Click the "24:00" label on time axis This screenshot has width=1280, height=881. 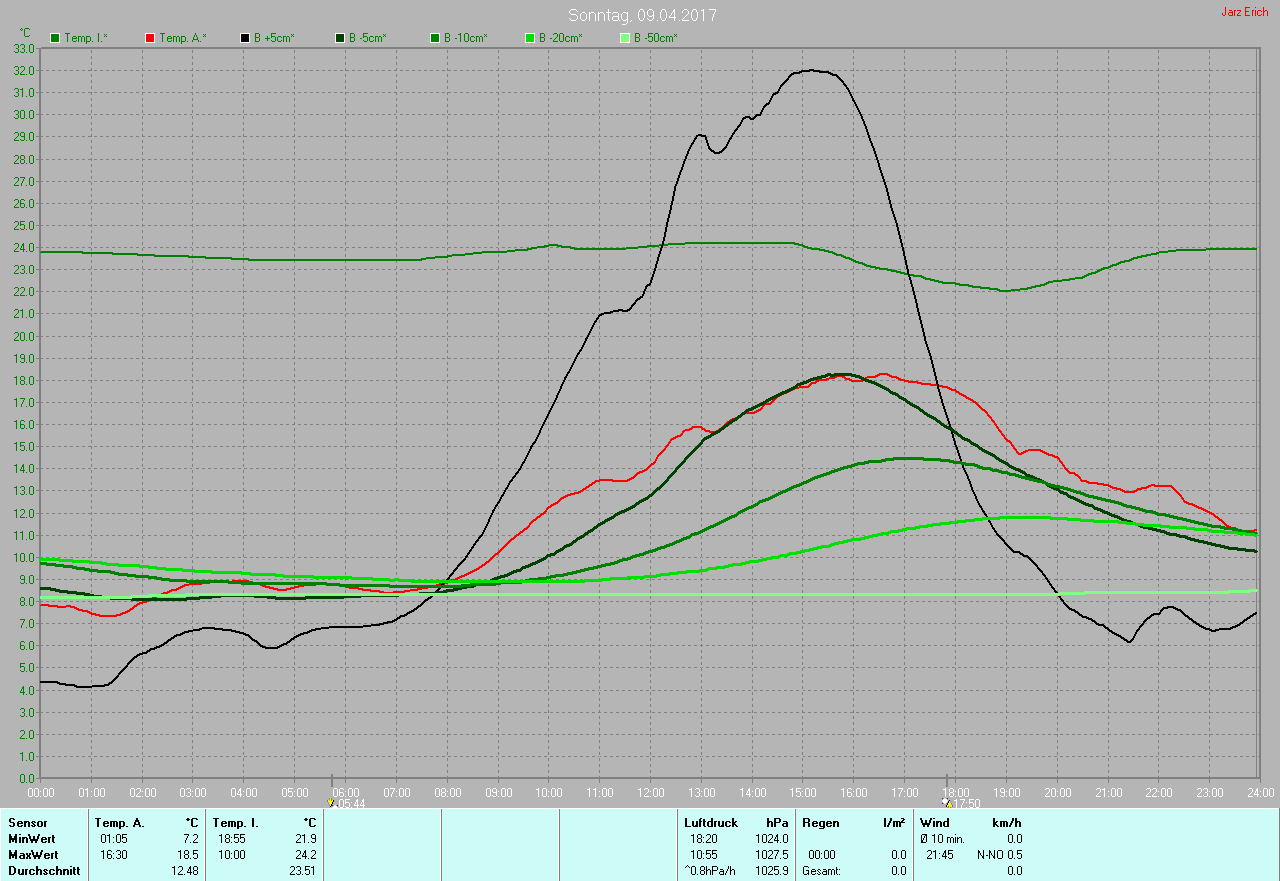[x=1260, y=792]
